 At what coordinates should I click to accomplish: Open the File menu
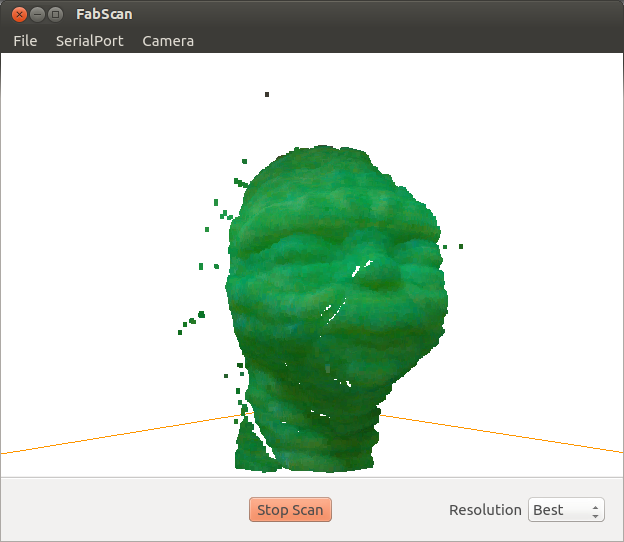(x=25, y=41)
